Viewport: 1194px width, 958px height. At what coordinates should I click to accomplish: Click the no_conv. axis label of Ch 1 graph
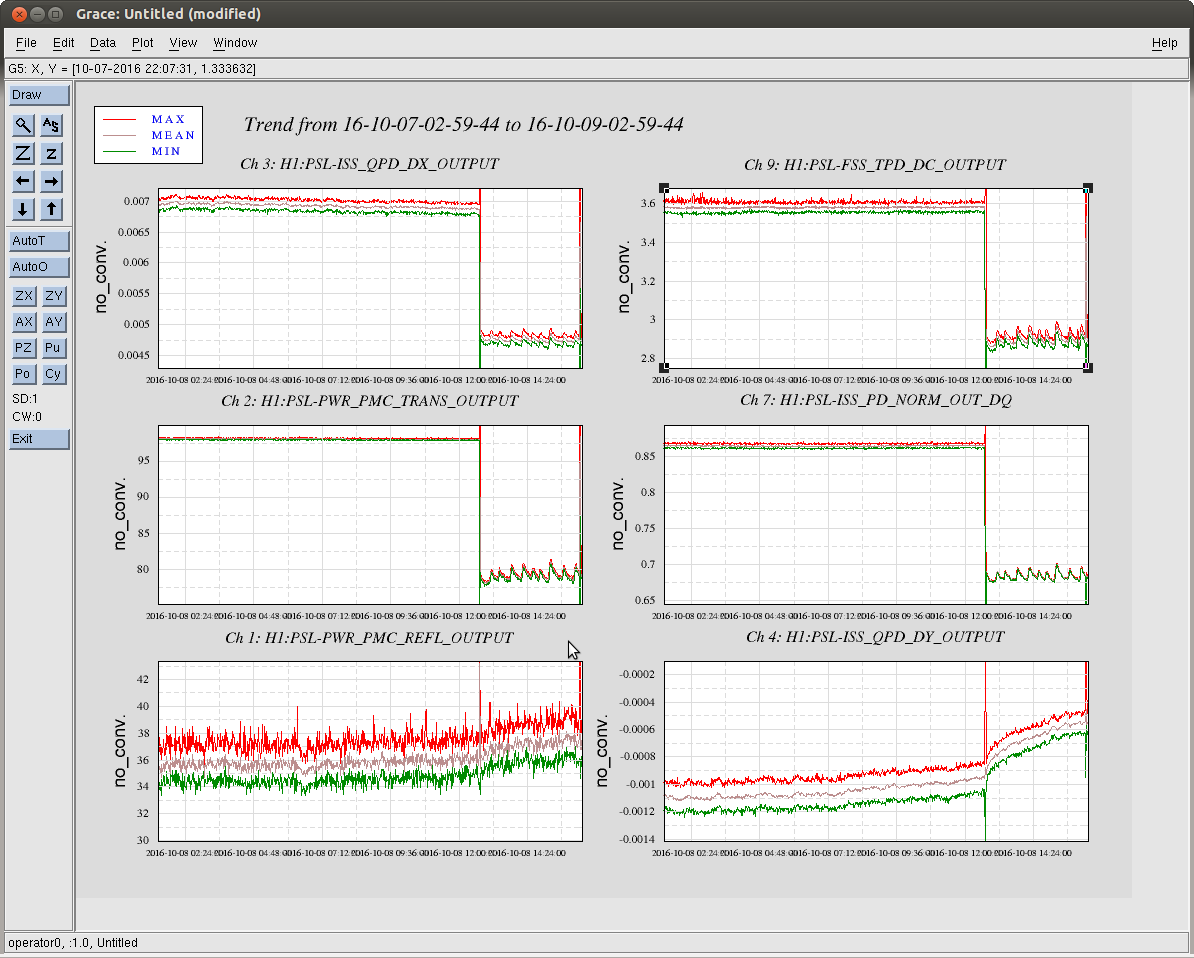tap(120, 752)
